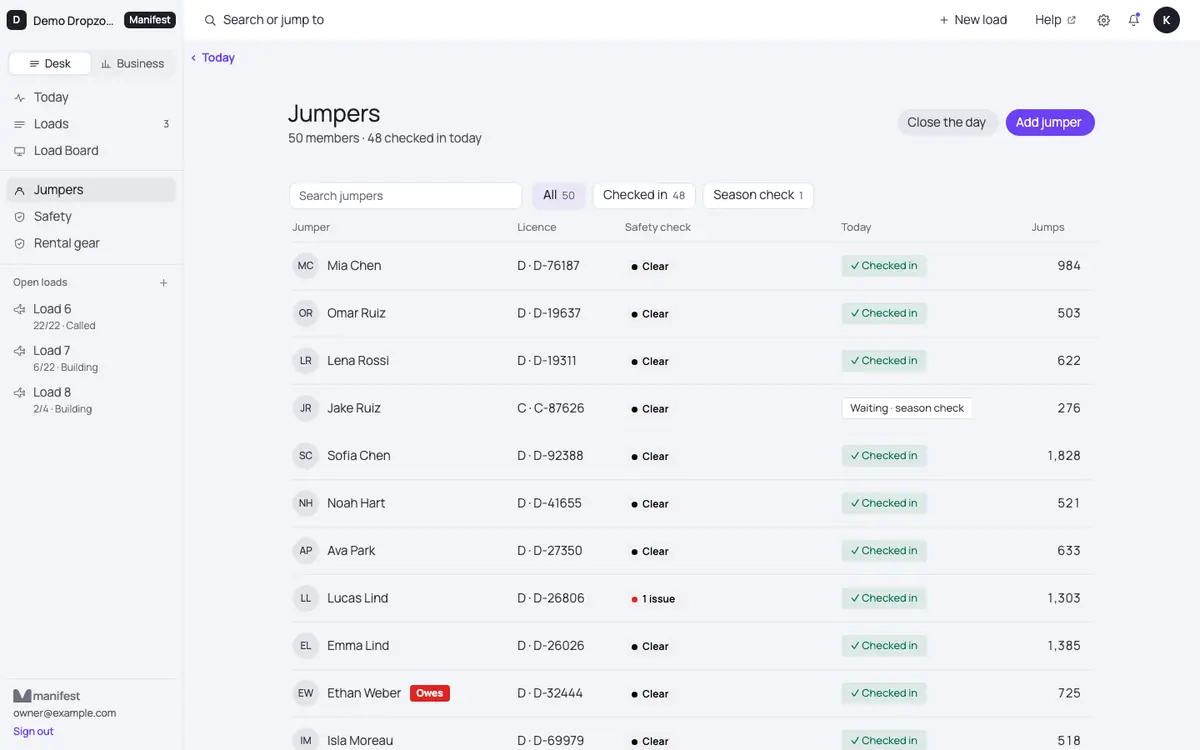Viewport: 1200px width, 750px height.
Task: Click Lucas Lind's 1 issue status
Action: coord(653,599)
